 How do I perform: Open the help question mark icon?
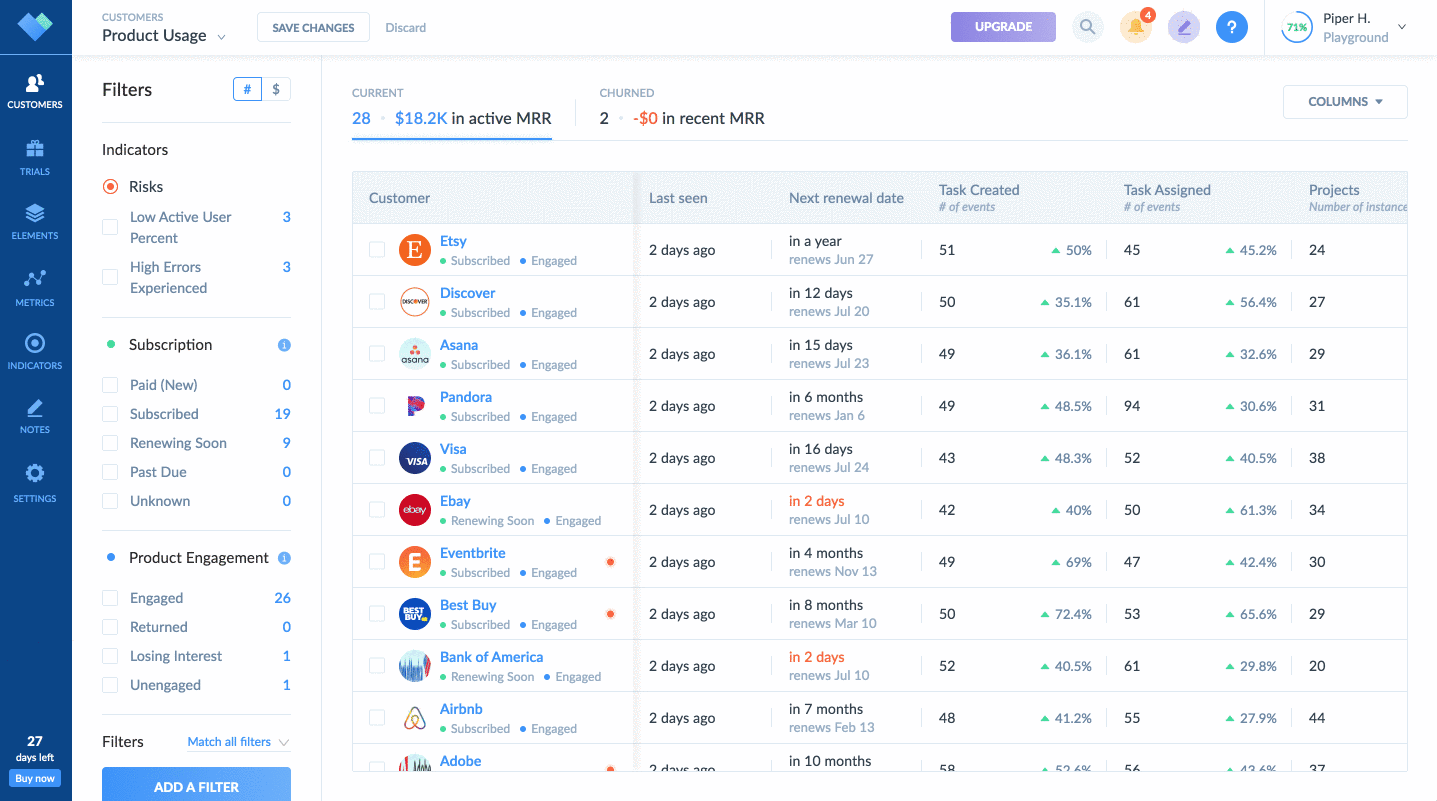[1232, 28]
